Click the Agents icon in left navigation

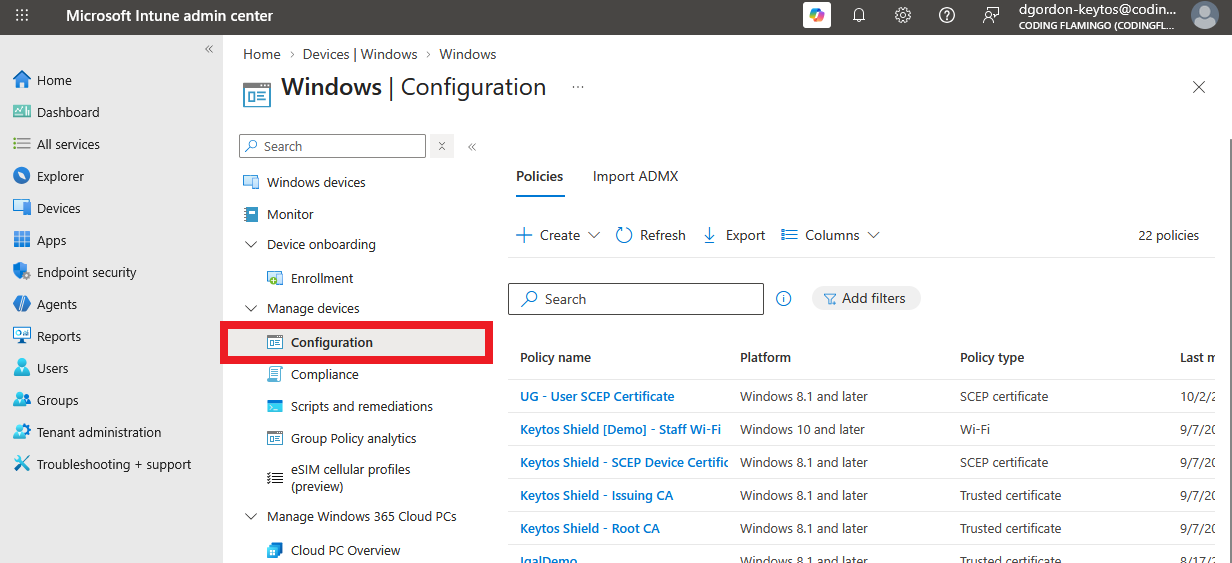pos(22,304)
